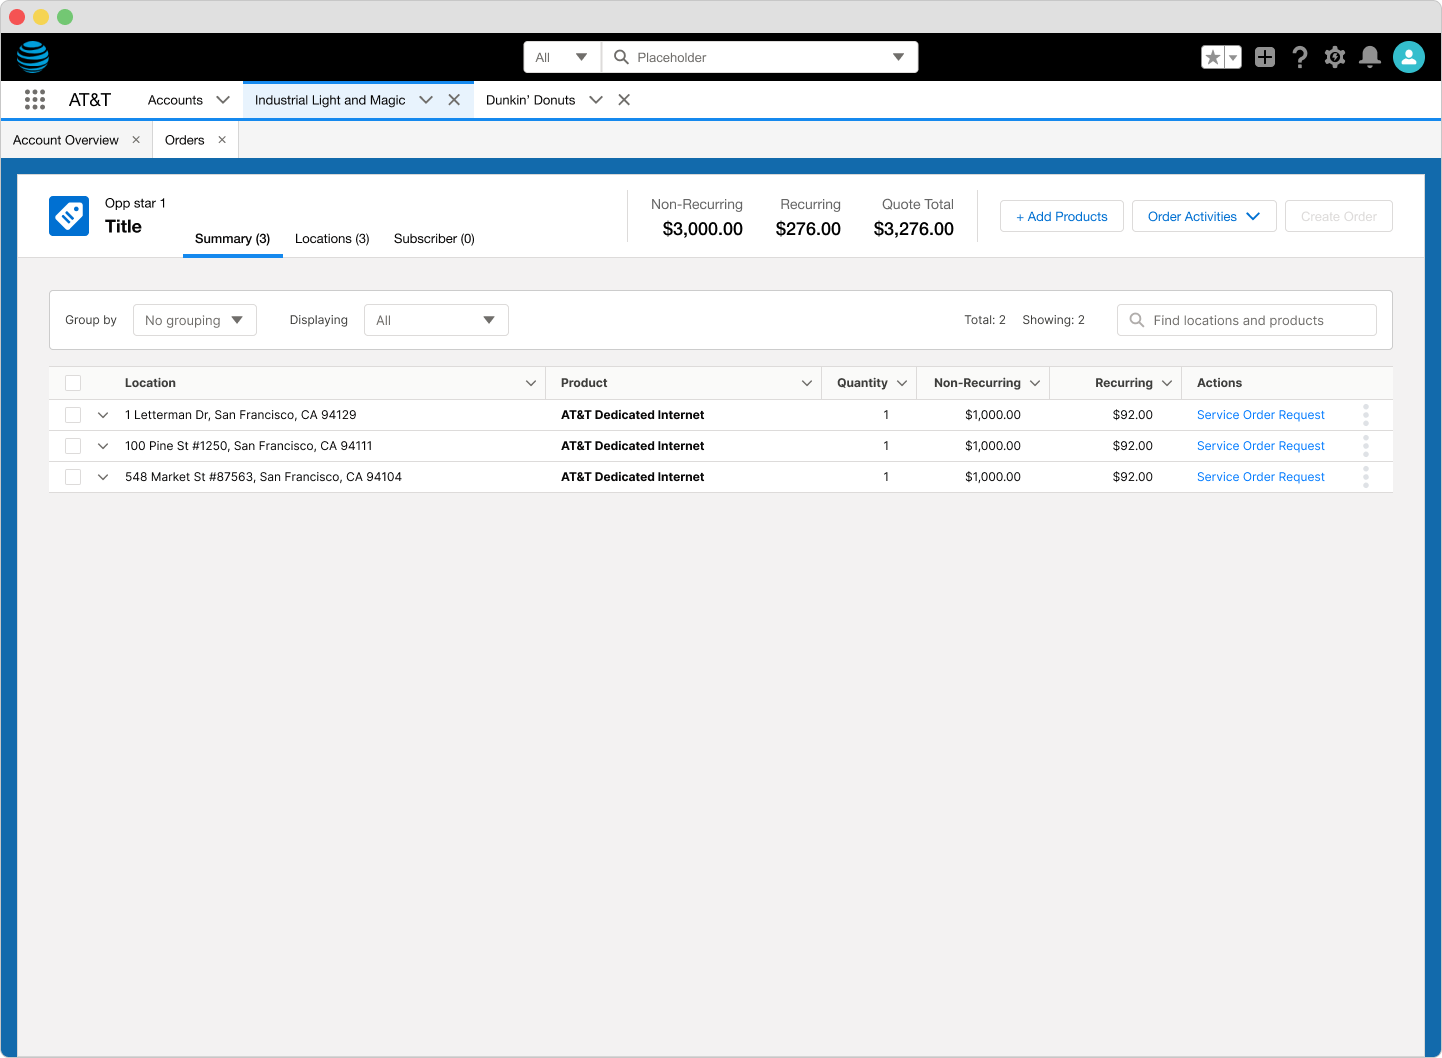Open the Orders subtab
1442x1058 pixels.
click(x=185, y=140)
